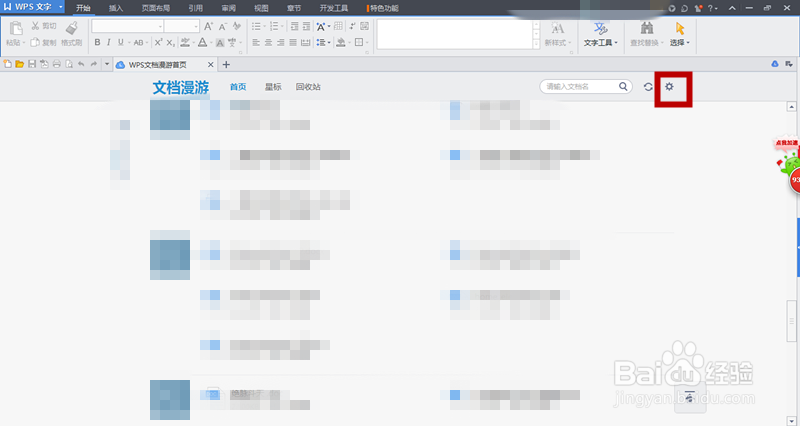Open the document roaming settings gear
The image size is (800, 426).
pyautogui.click(x=669, y=87)
